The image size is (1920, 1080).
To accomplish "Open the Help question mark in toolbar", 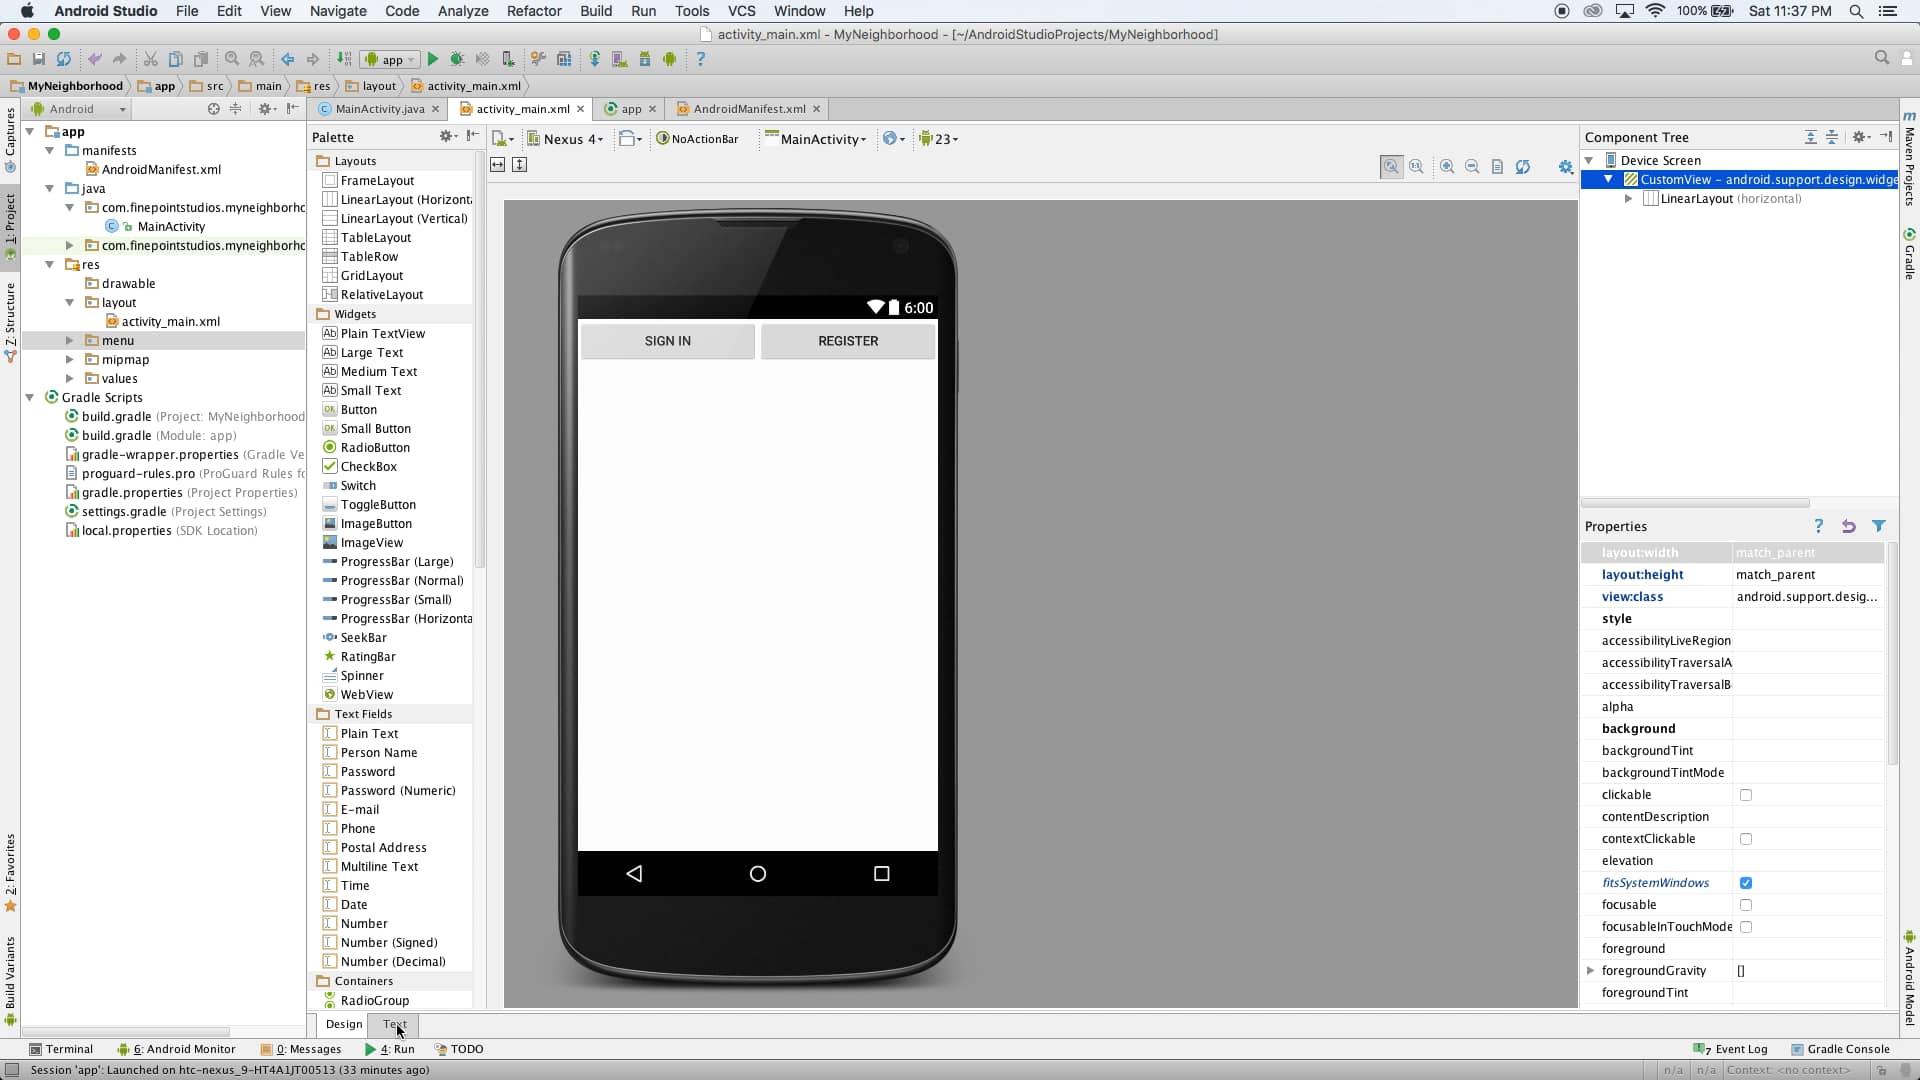I will click(700, 59).
